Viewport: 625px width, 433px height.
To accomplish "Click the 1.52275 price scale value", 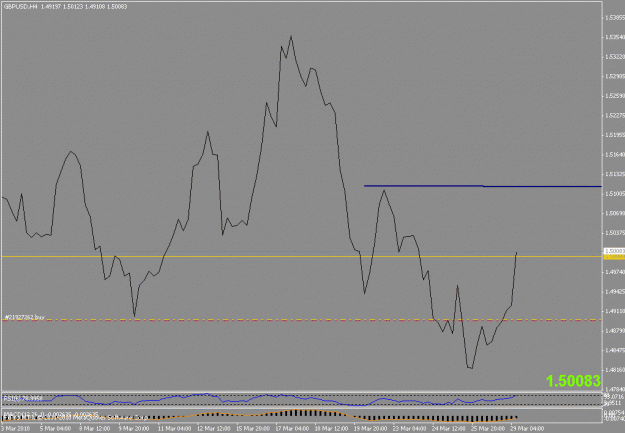I will click(x=615, y=116).
